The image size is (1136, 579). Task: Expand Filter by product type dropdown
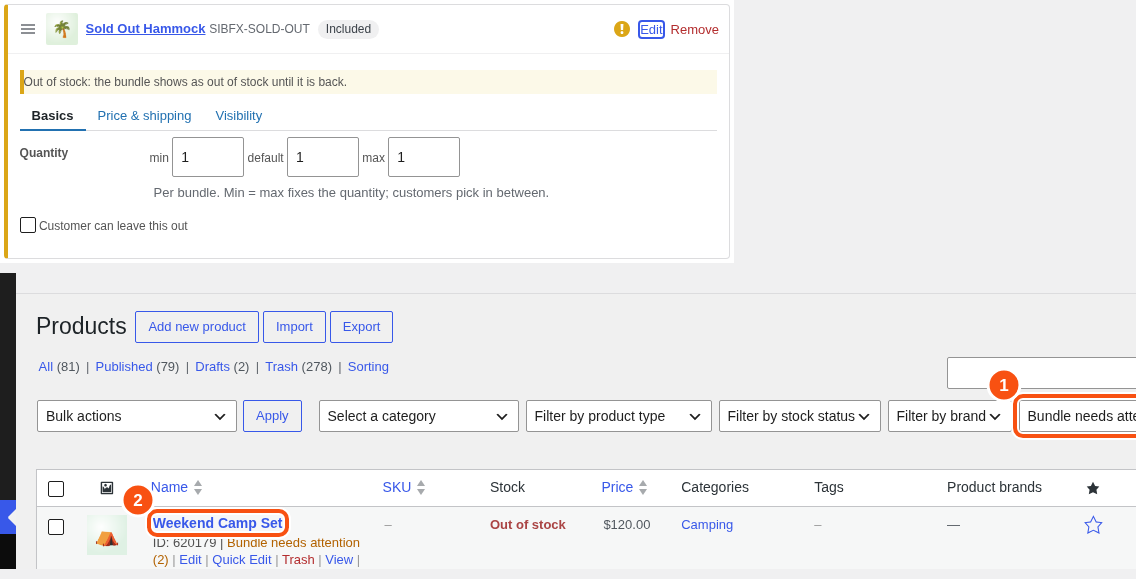pyautogui.click(x=619, y=416)
